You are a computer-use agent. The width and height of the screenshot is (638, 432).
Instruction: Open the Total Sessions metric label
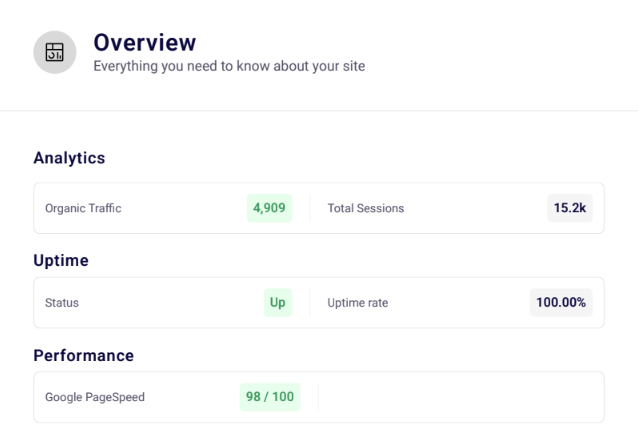tap(365, 208)
